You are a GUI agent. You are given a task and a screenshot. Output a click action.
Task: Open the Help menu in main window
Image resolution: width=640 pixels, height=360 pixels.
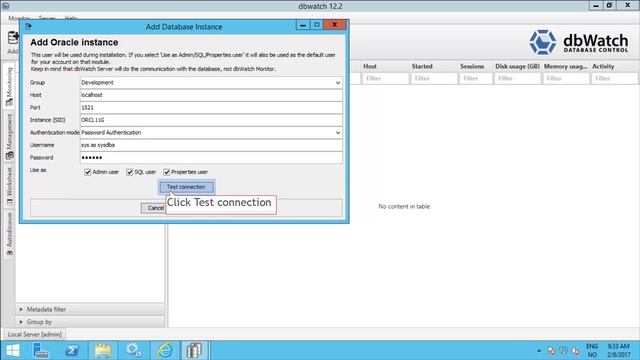71,18
